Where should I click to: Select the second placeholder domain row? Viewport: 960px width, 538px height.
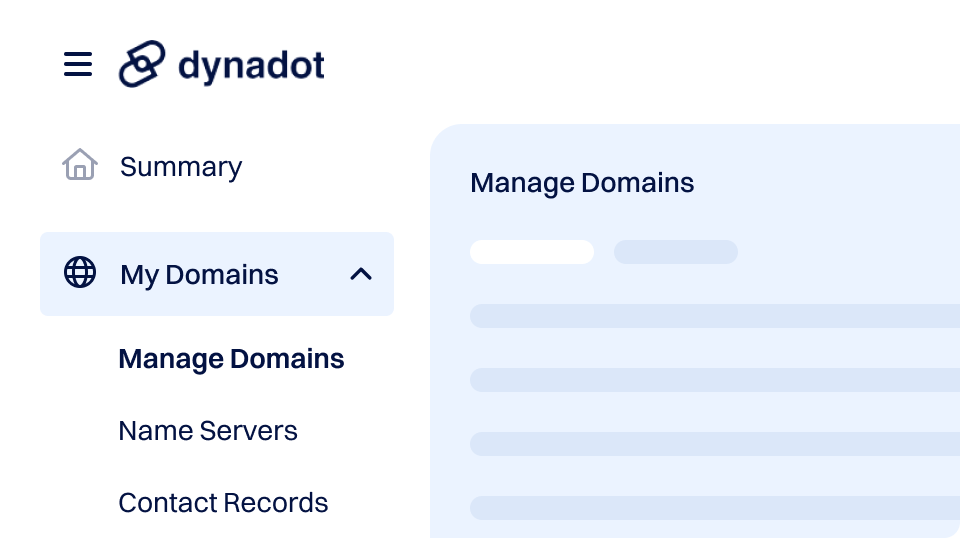[714, 380]
